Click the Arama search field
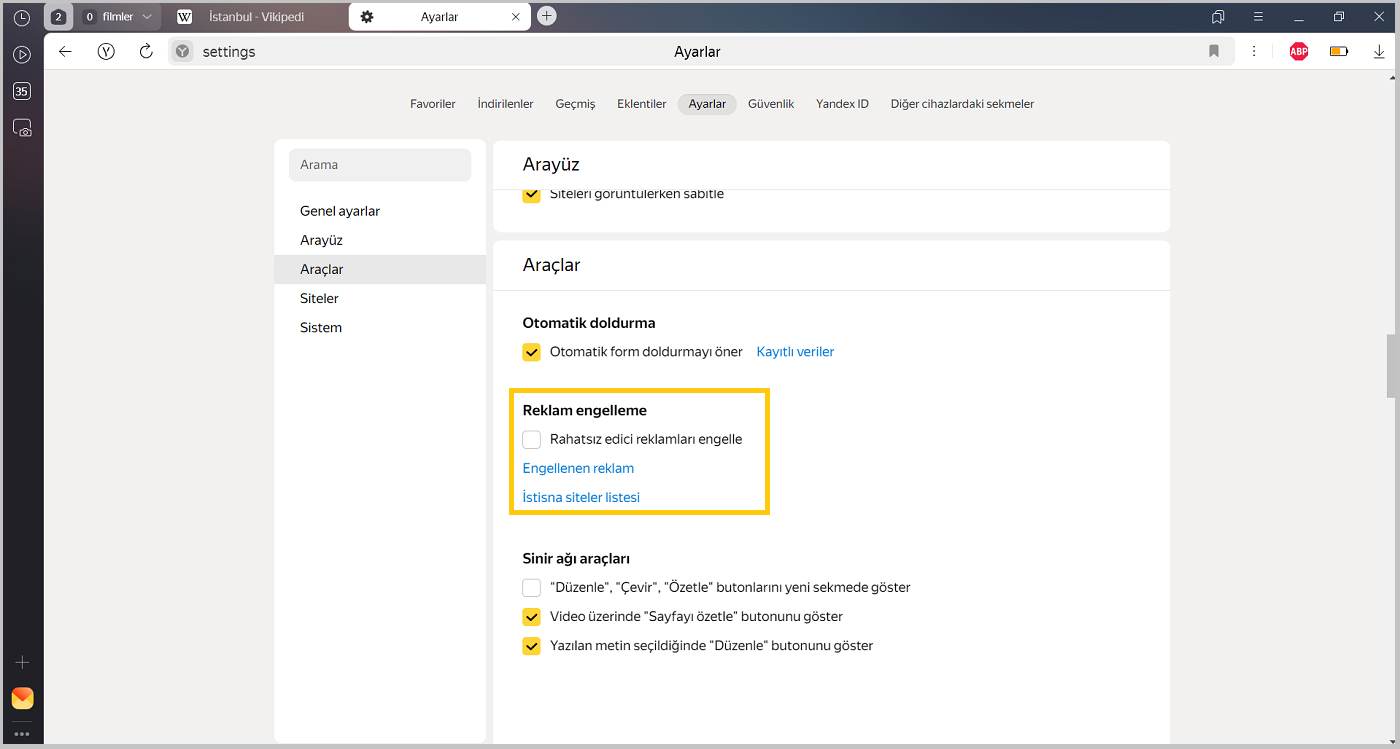Viewport: 1400px width, 749px height. coord(380,165)
